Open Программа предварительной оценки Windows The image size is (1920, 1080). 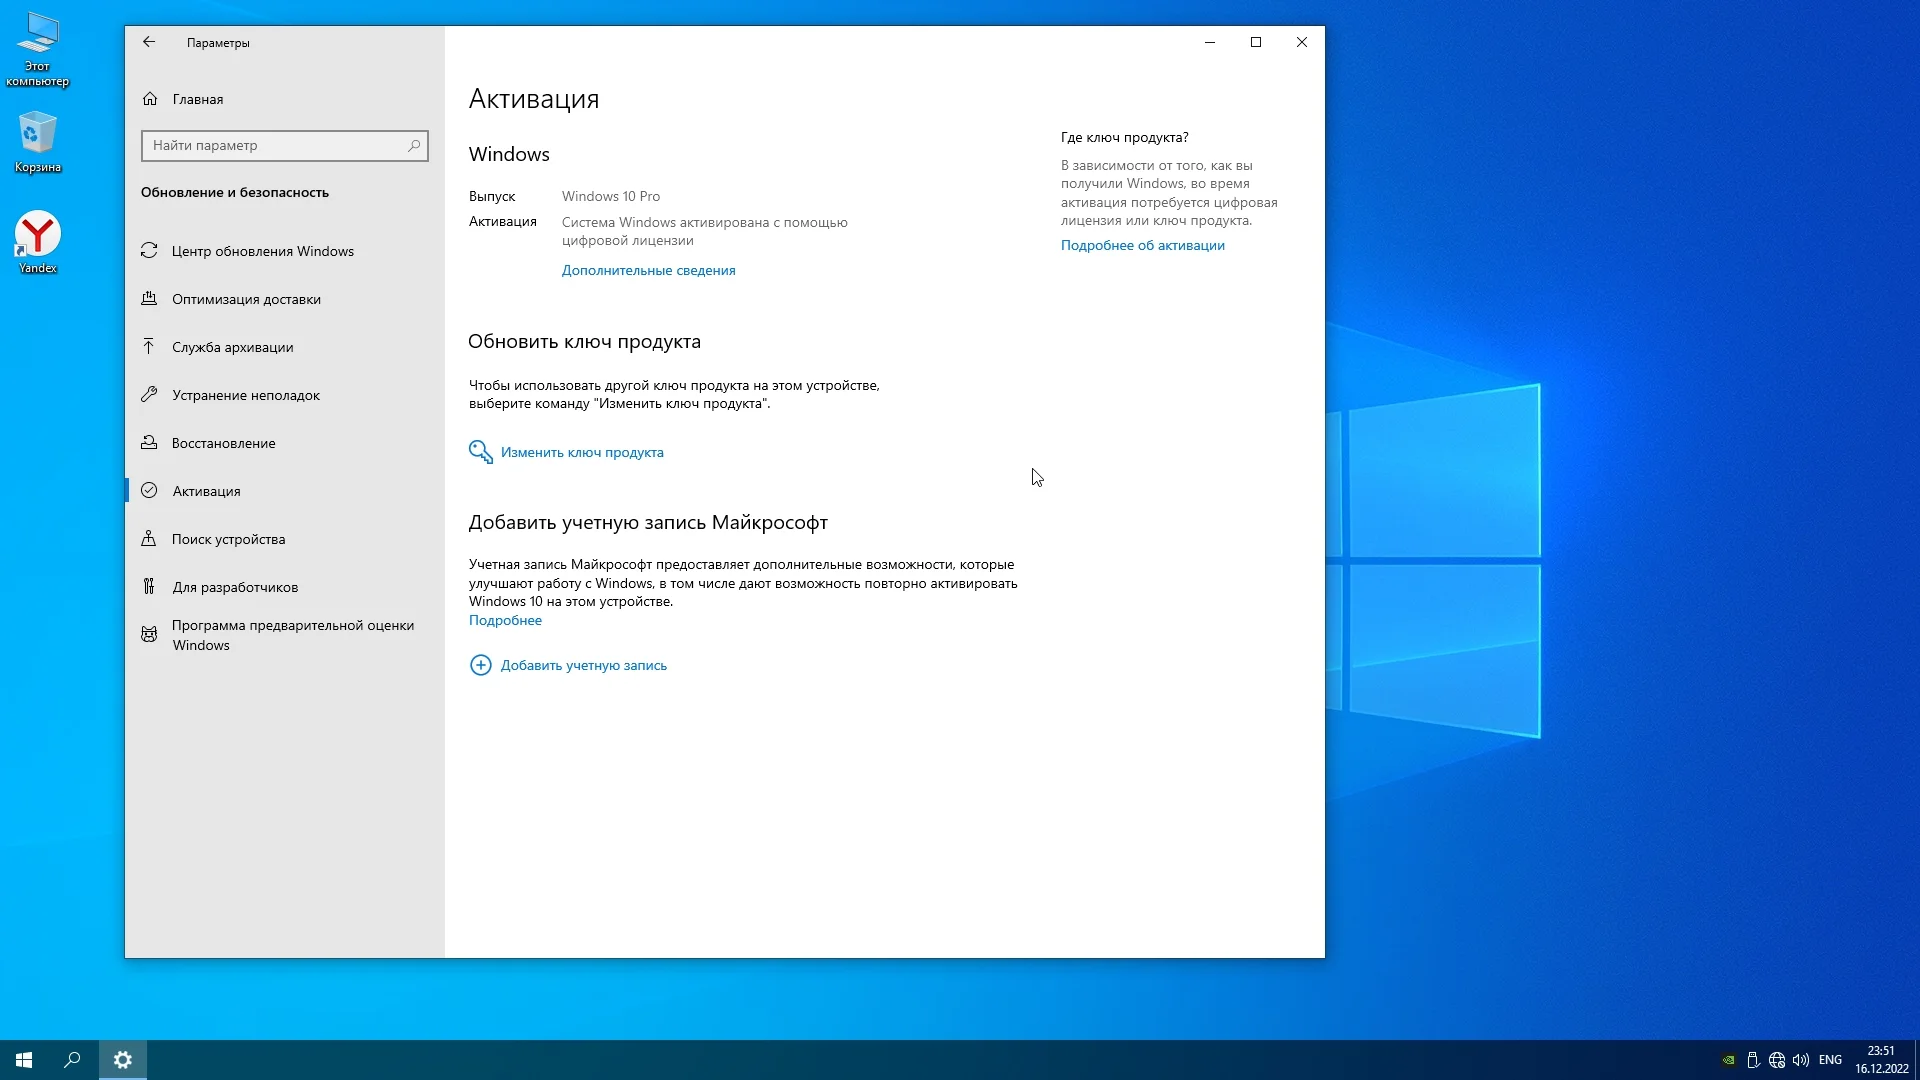coord(292,635)
